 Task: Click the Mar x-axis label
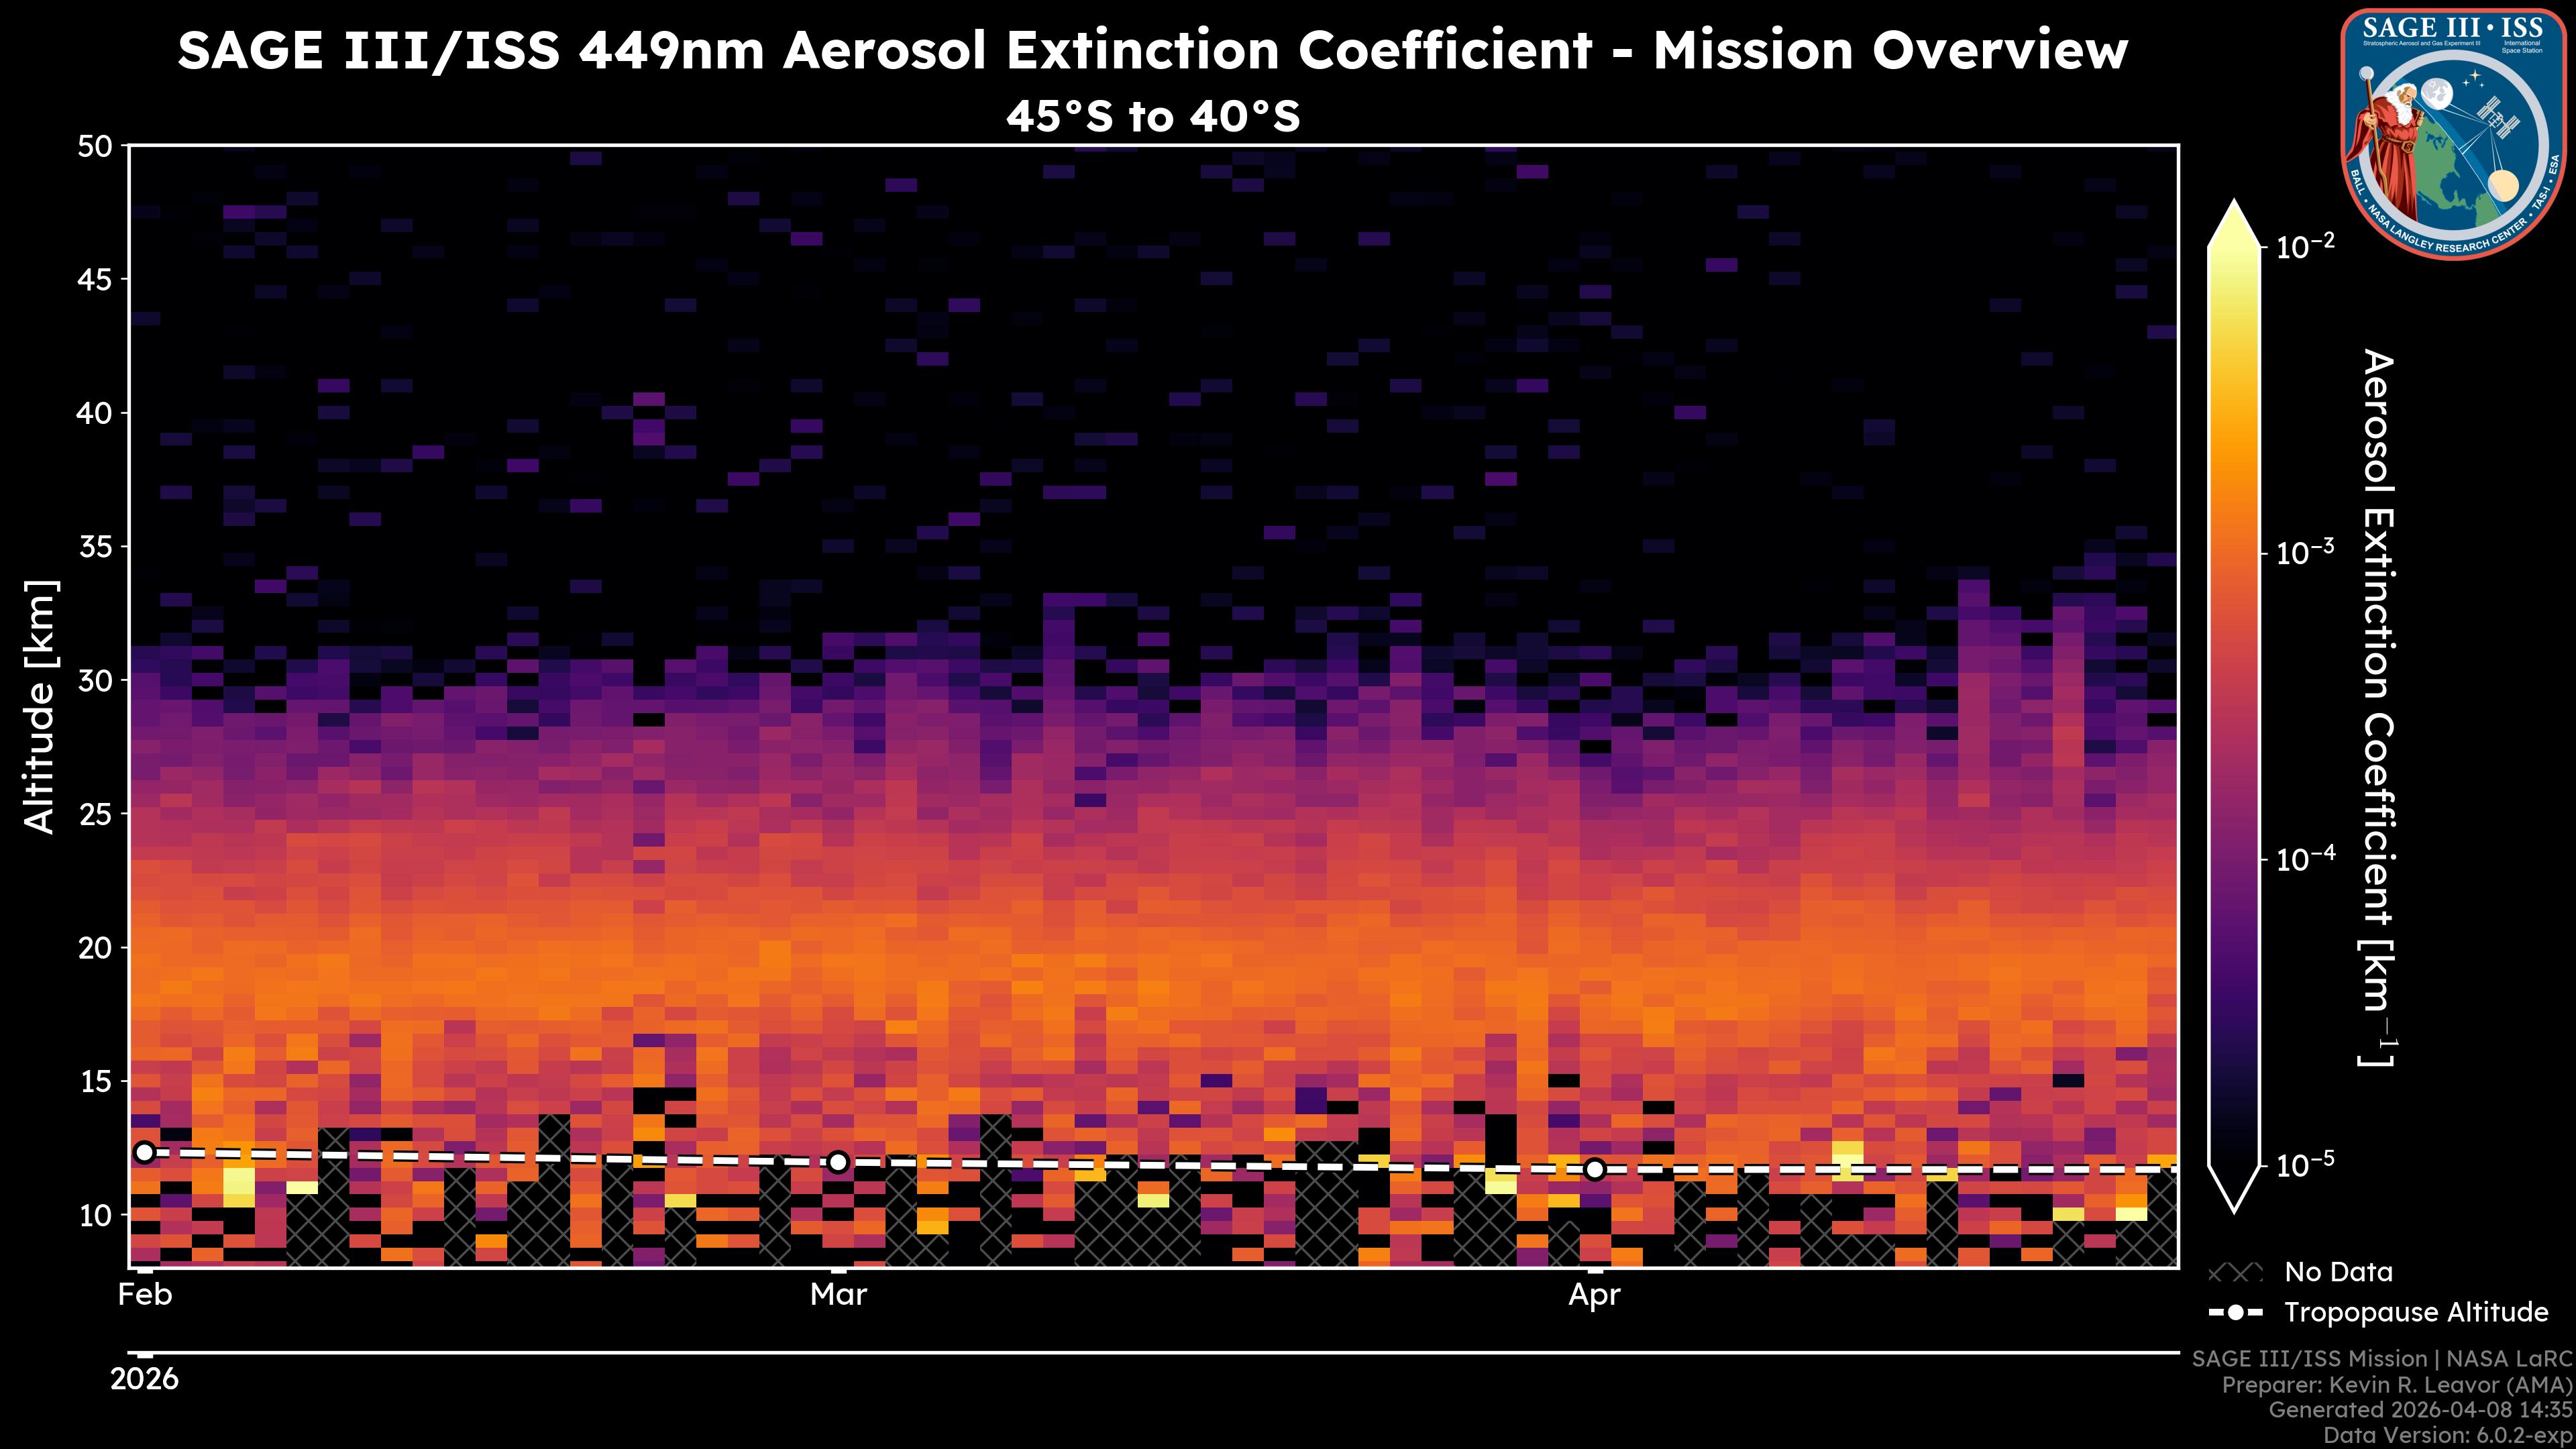[838, 1295]
